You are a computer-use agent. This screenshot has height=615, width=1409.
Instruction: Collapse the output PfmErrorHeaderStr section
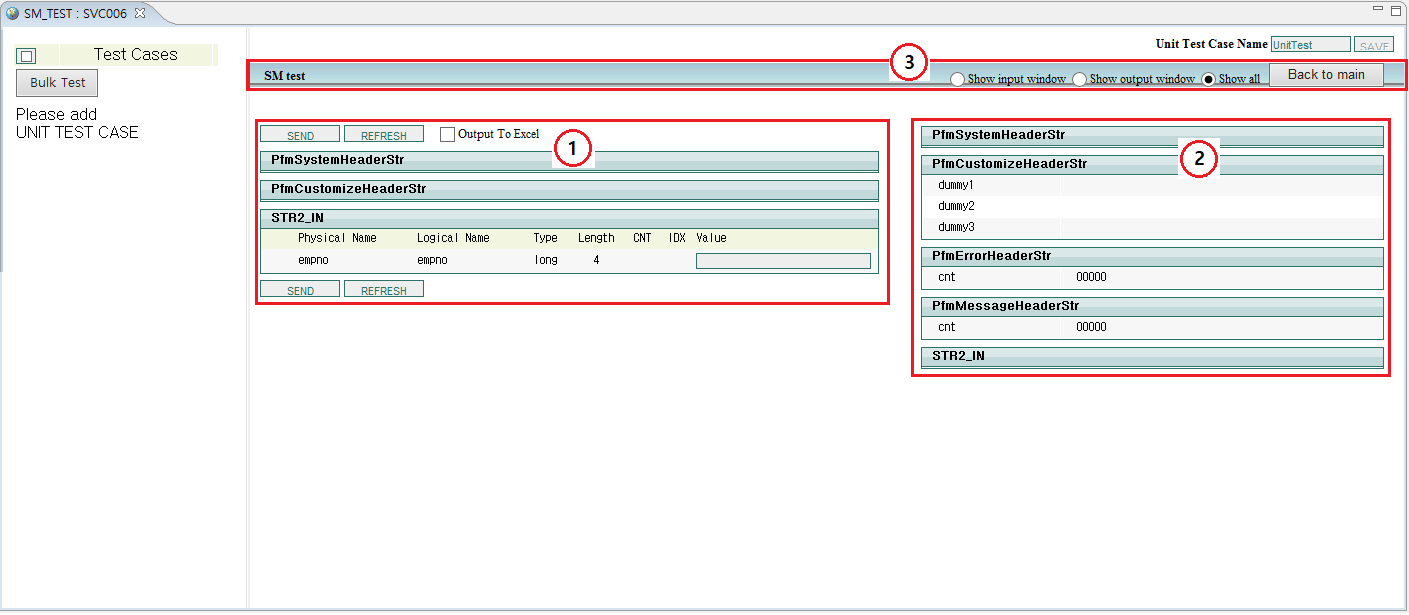1151,256
